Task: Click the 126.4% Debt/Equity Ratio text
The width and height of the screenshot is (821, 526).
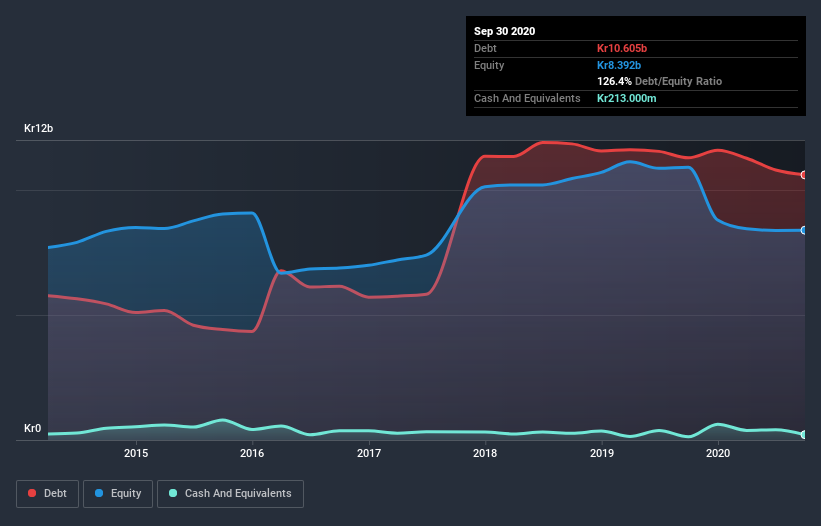Action: point(659,81)
